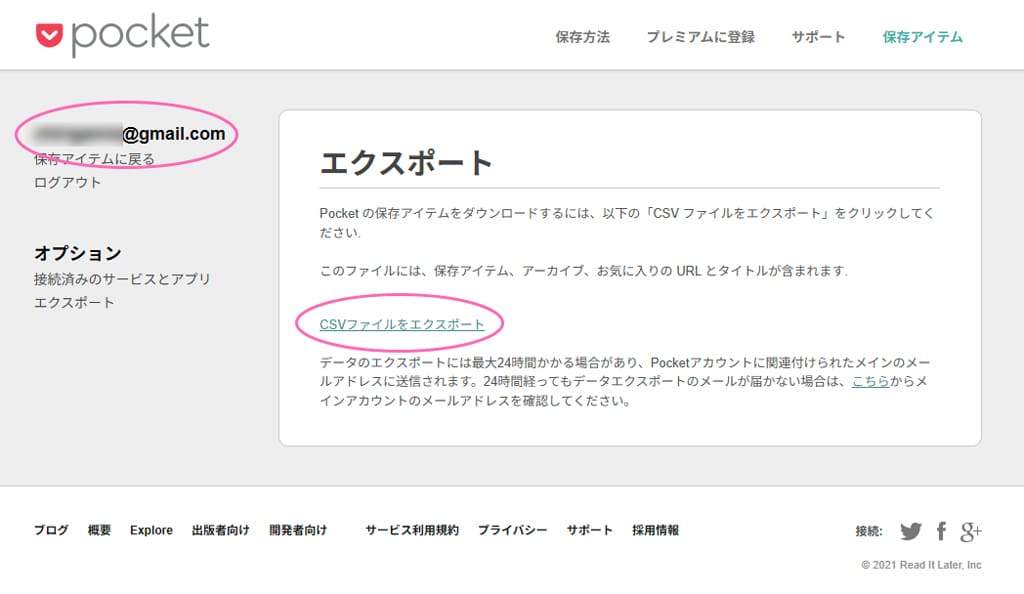Open 概要 in the footer
The height and width of the screenshot is (594, 1024).
click(99, 530)
